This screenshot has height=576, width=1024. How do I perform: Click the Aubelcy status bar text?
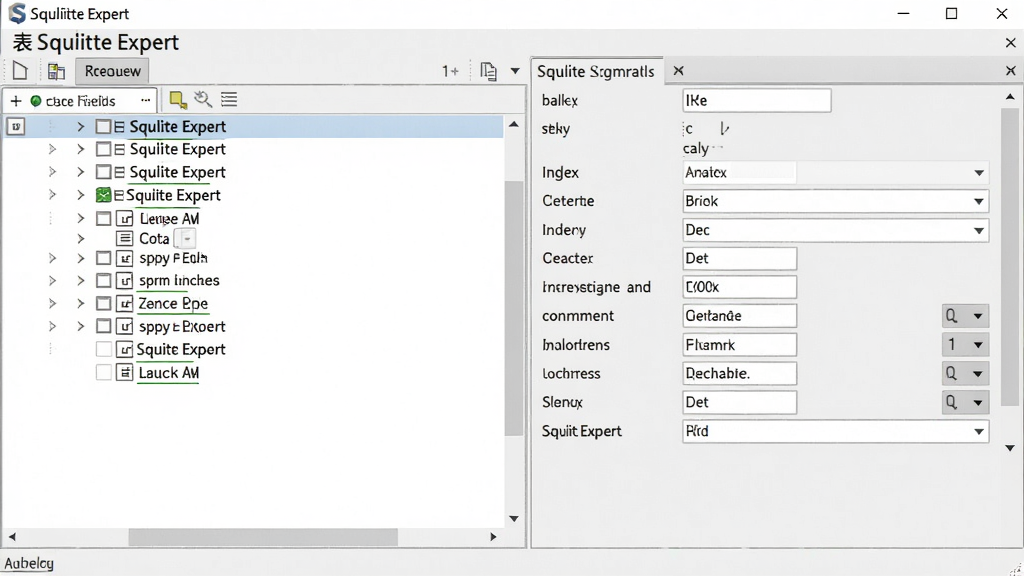29,563
